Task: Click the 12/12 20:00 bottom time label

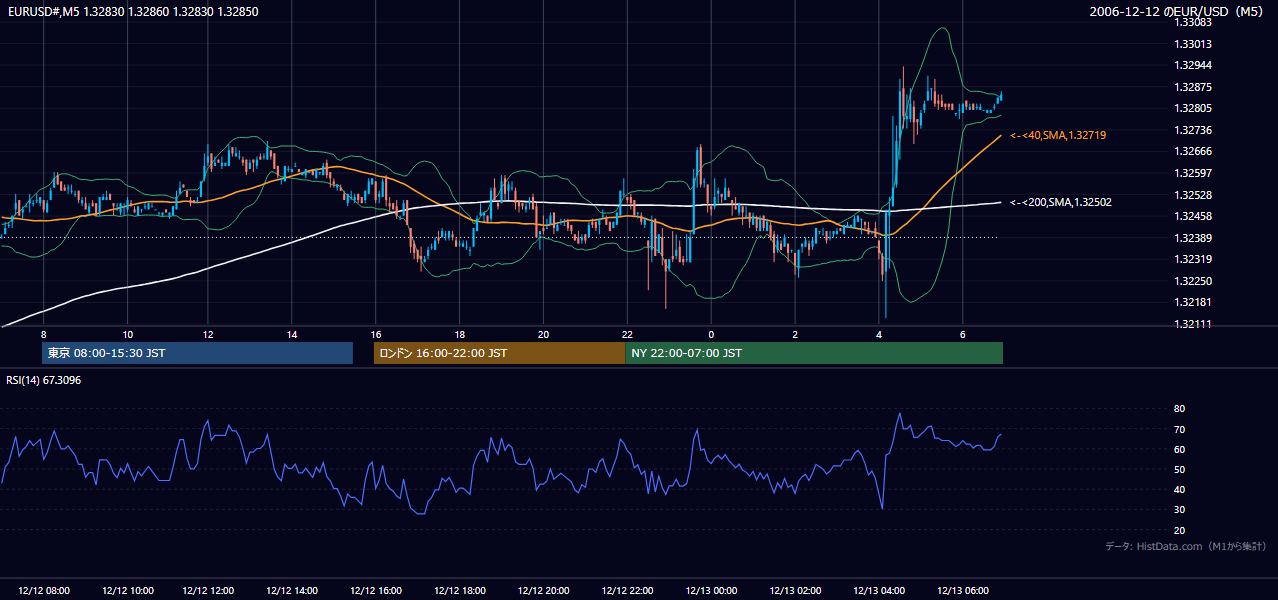Action: point(543,591)
